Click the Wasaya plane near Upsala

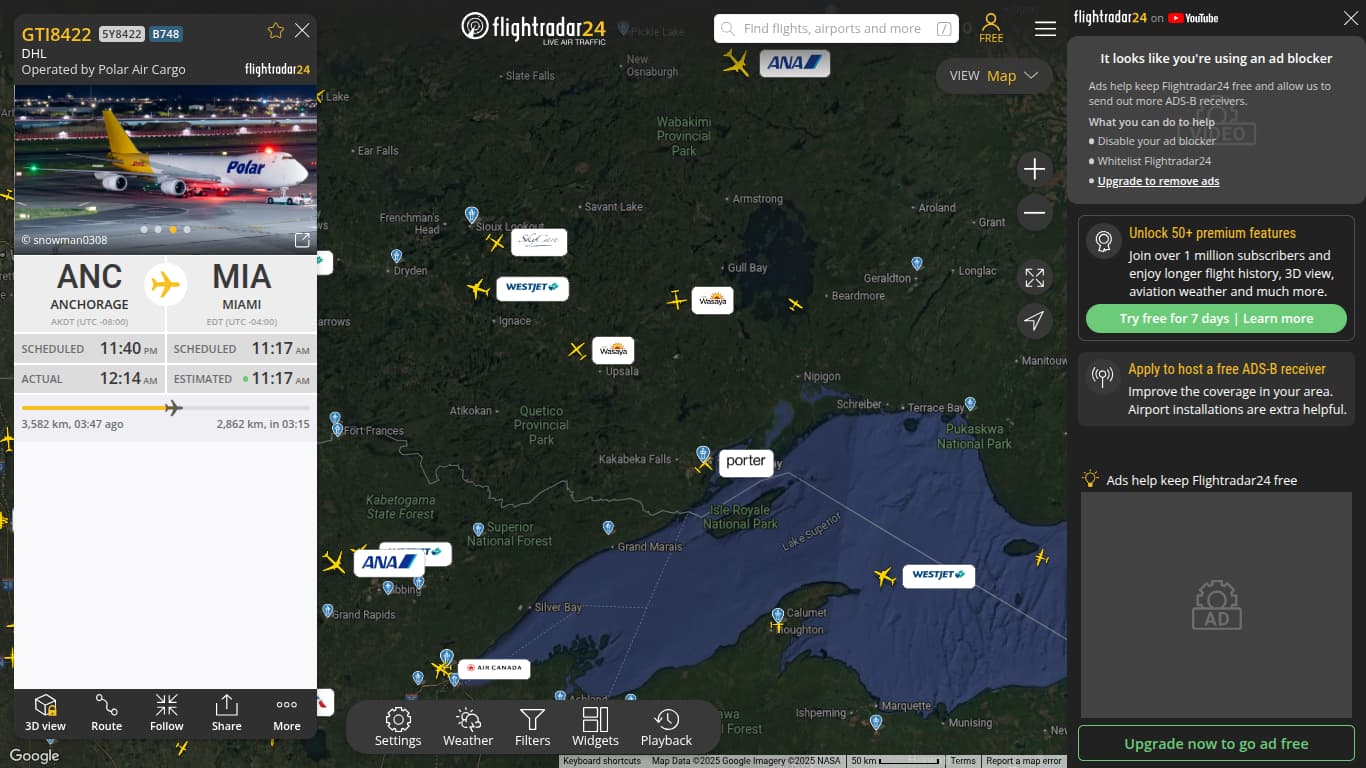coord(577,350)
